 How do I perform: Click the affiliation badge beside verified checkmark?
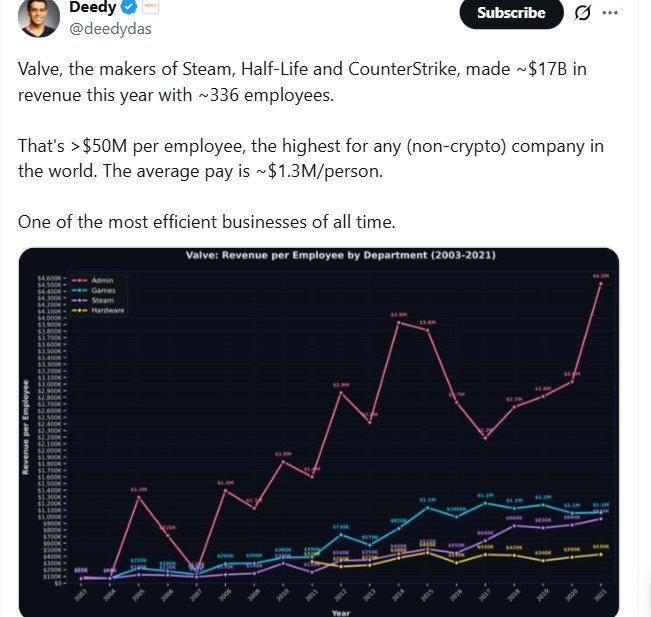tap(152, 8)
